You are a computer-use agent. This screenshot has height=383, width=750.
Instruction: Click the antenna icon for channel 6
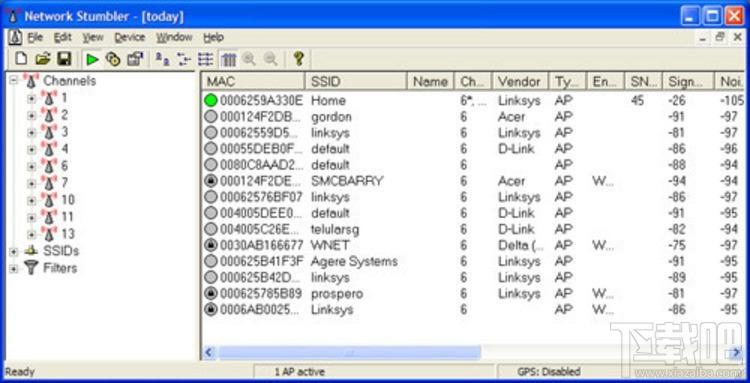49,166
